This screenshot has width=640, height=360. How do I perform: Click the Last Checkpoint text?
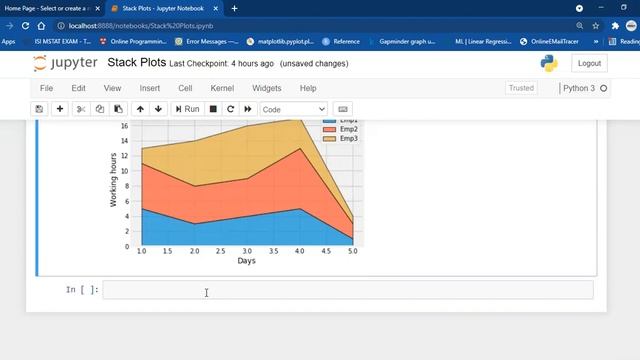[x=221, y=64]
